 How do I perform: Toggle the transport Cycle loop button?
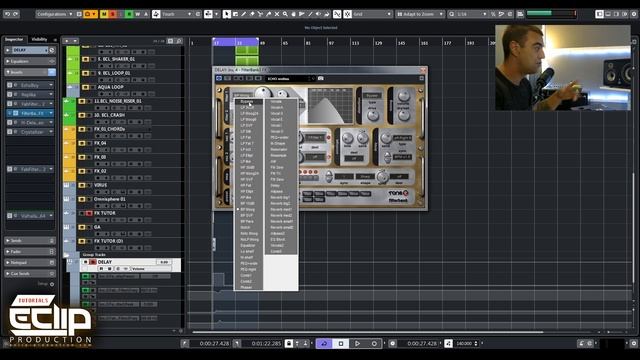(x=324, y=344)
